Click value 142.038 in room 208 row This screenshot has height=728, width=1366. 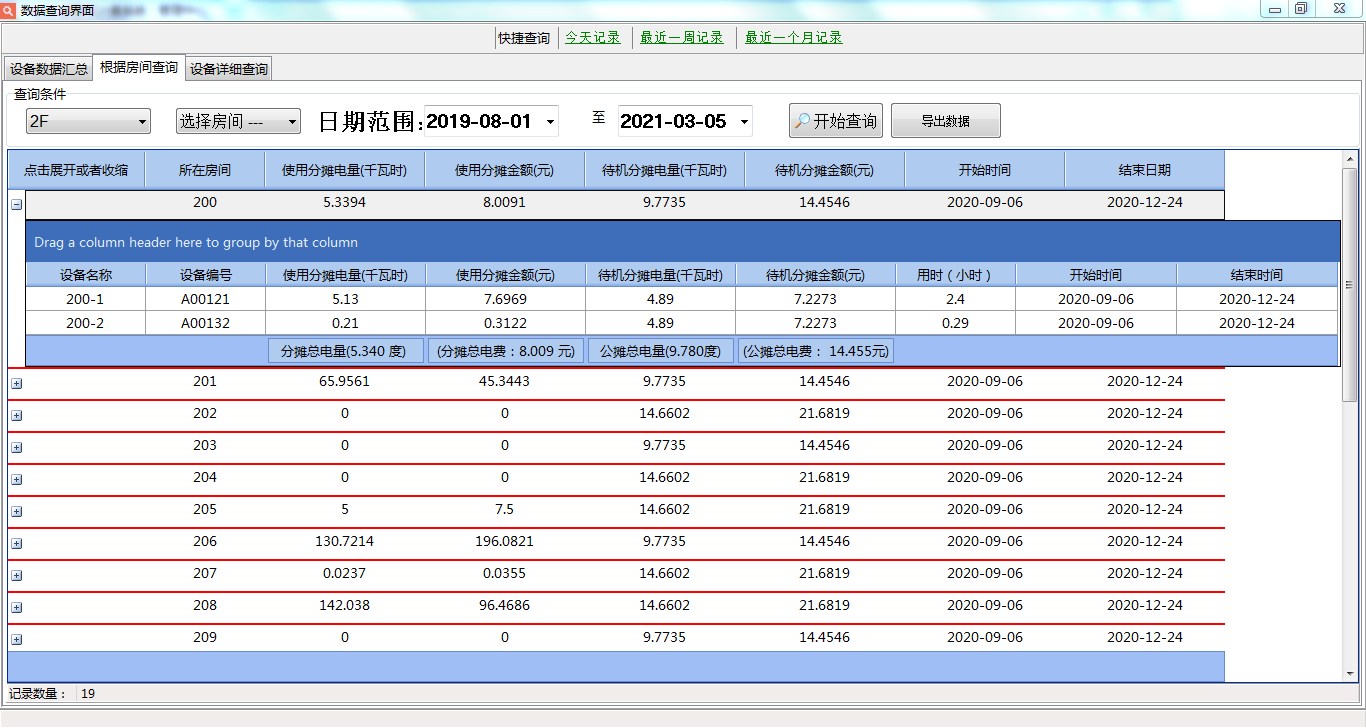(345, 605)
